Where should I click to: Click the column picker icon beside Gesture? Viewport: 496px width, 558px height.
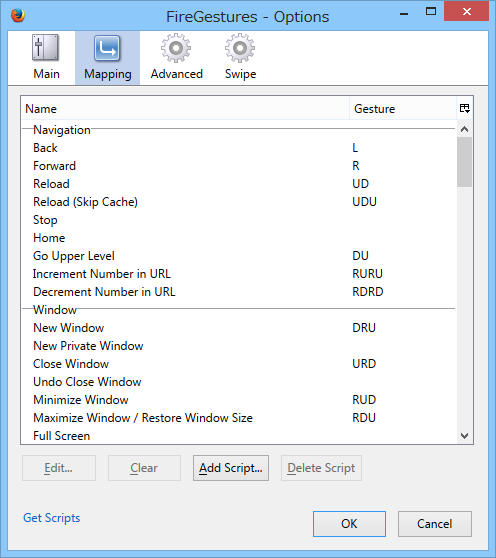pos(465,109)
